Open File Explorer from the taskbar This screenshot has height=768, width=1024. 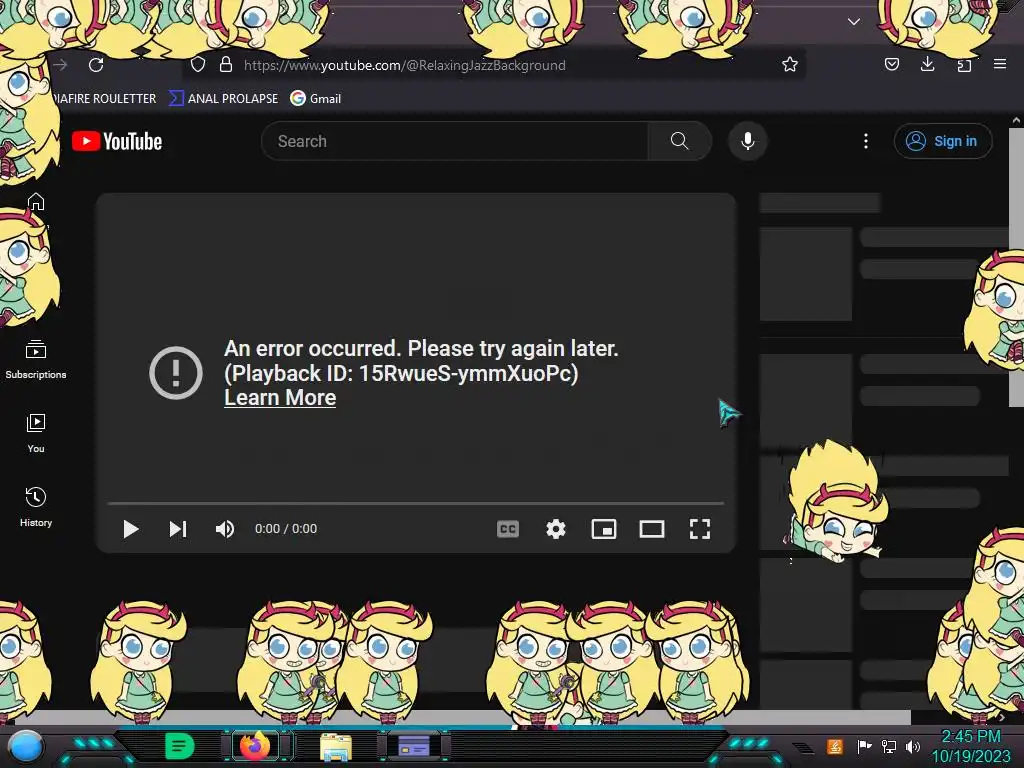[x=336, y=746]
